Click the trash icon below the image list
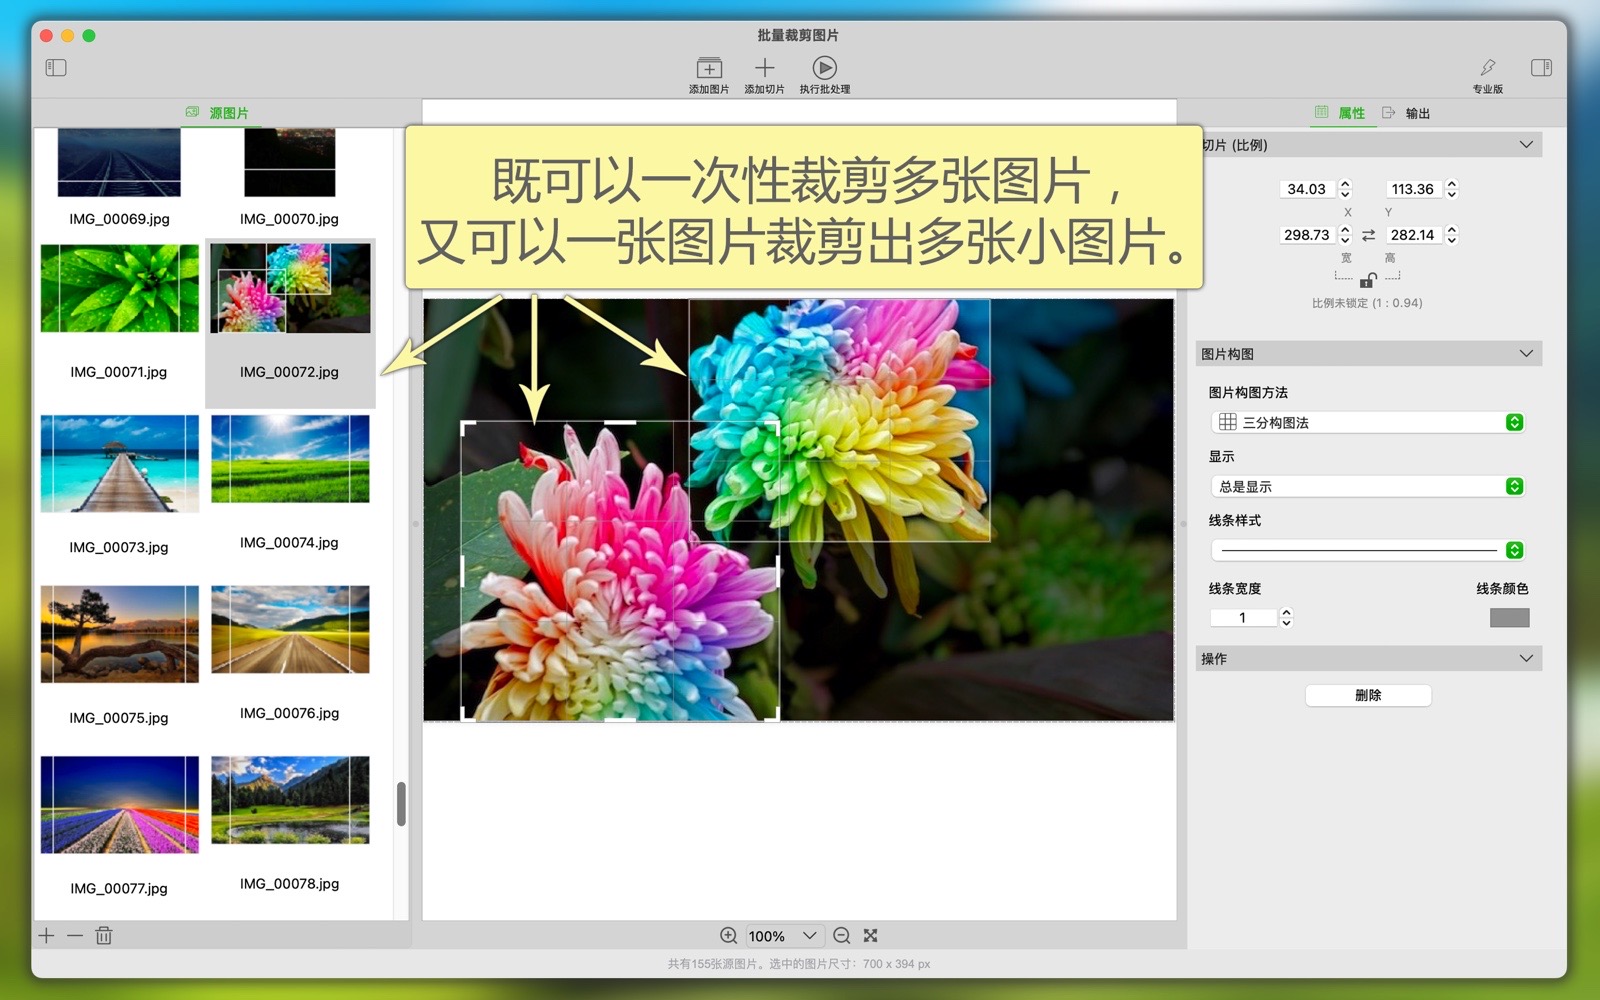The width and height of the screenshot is (1600, 1000). (x=104, y=936)
